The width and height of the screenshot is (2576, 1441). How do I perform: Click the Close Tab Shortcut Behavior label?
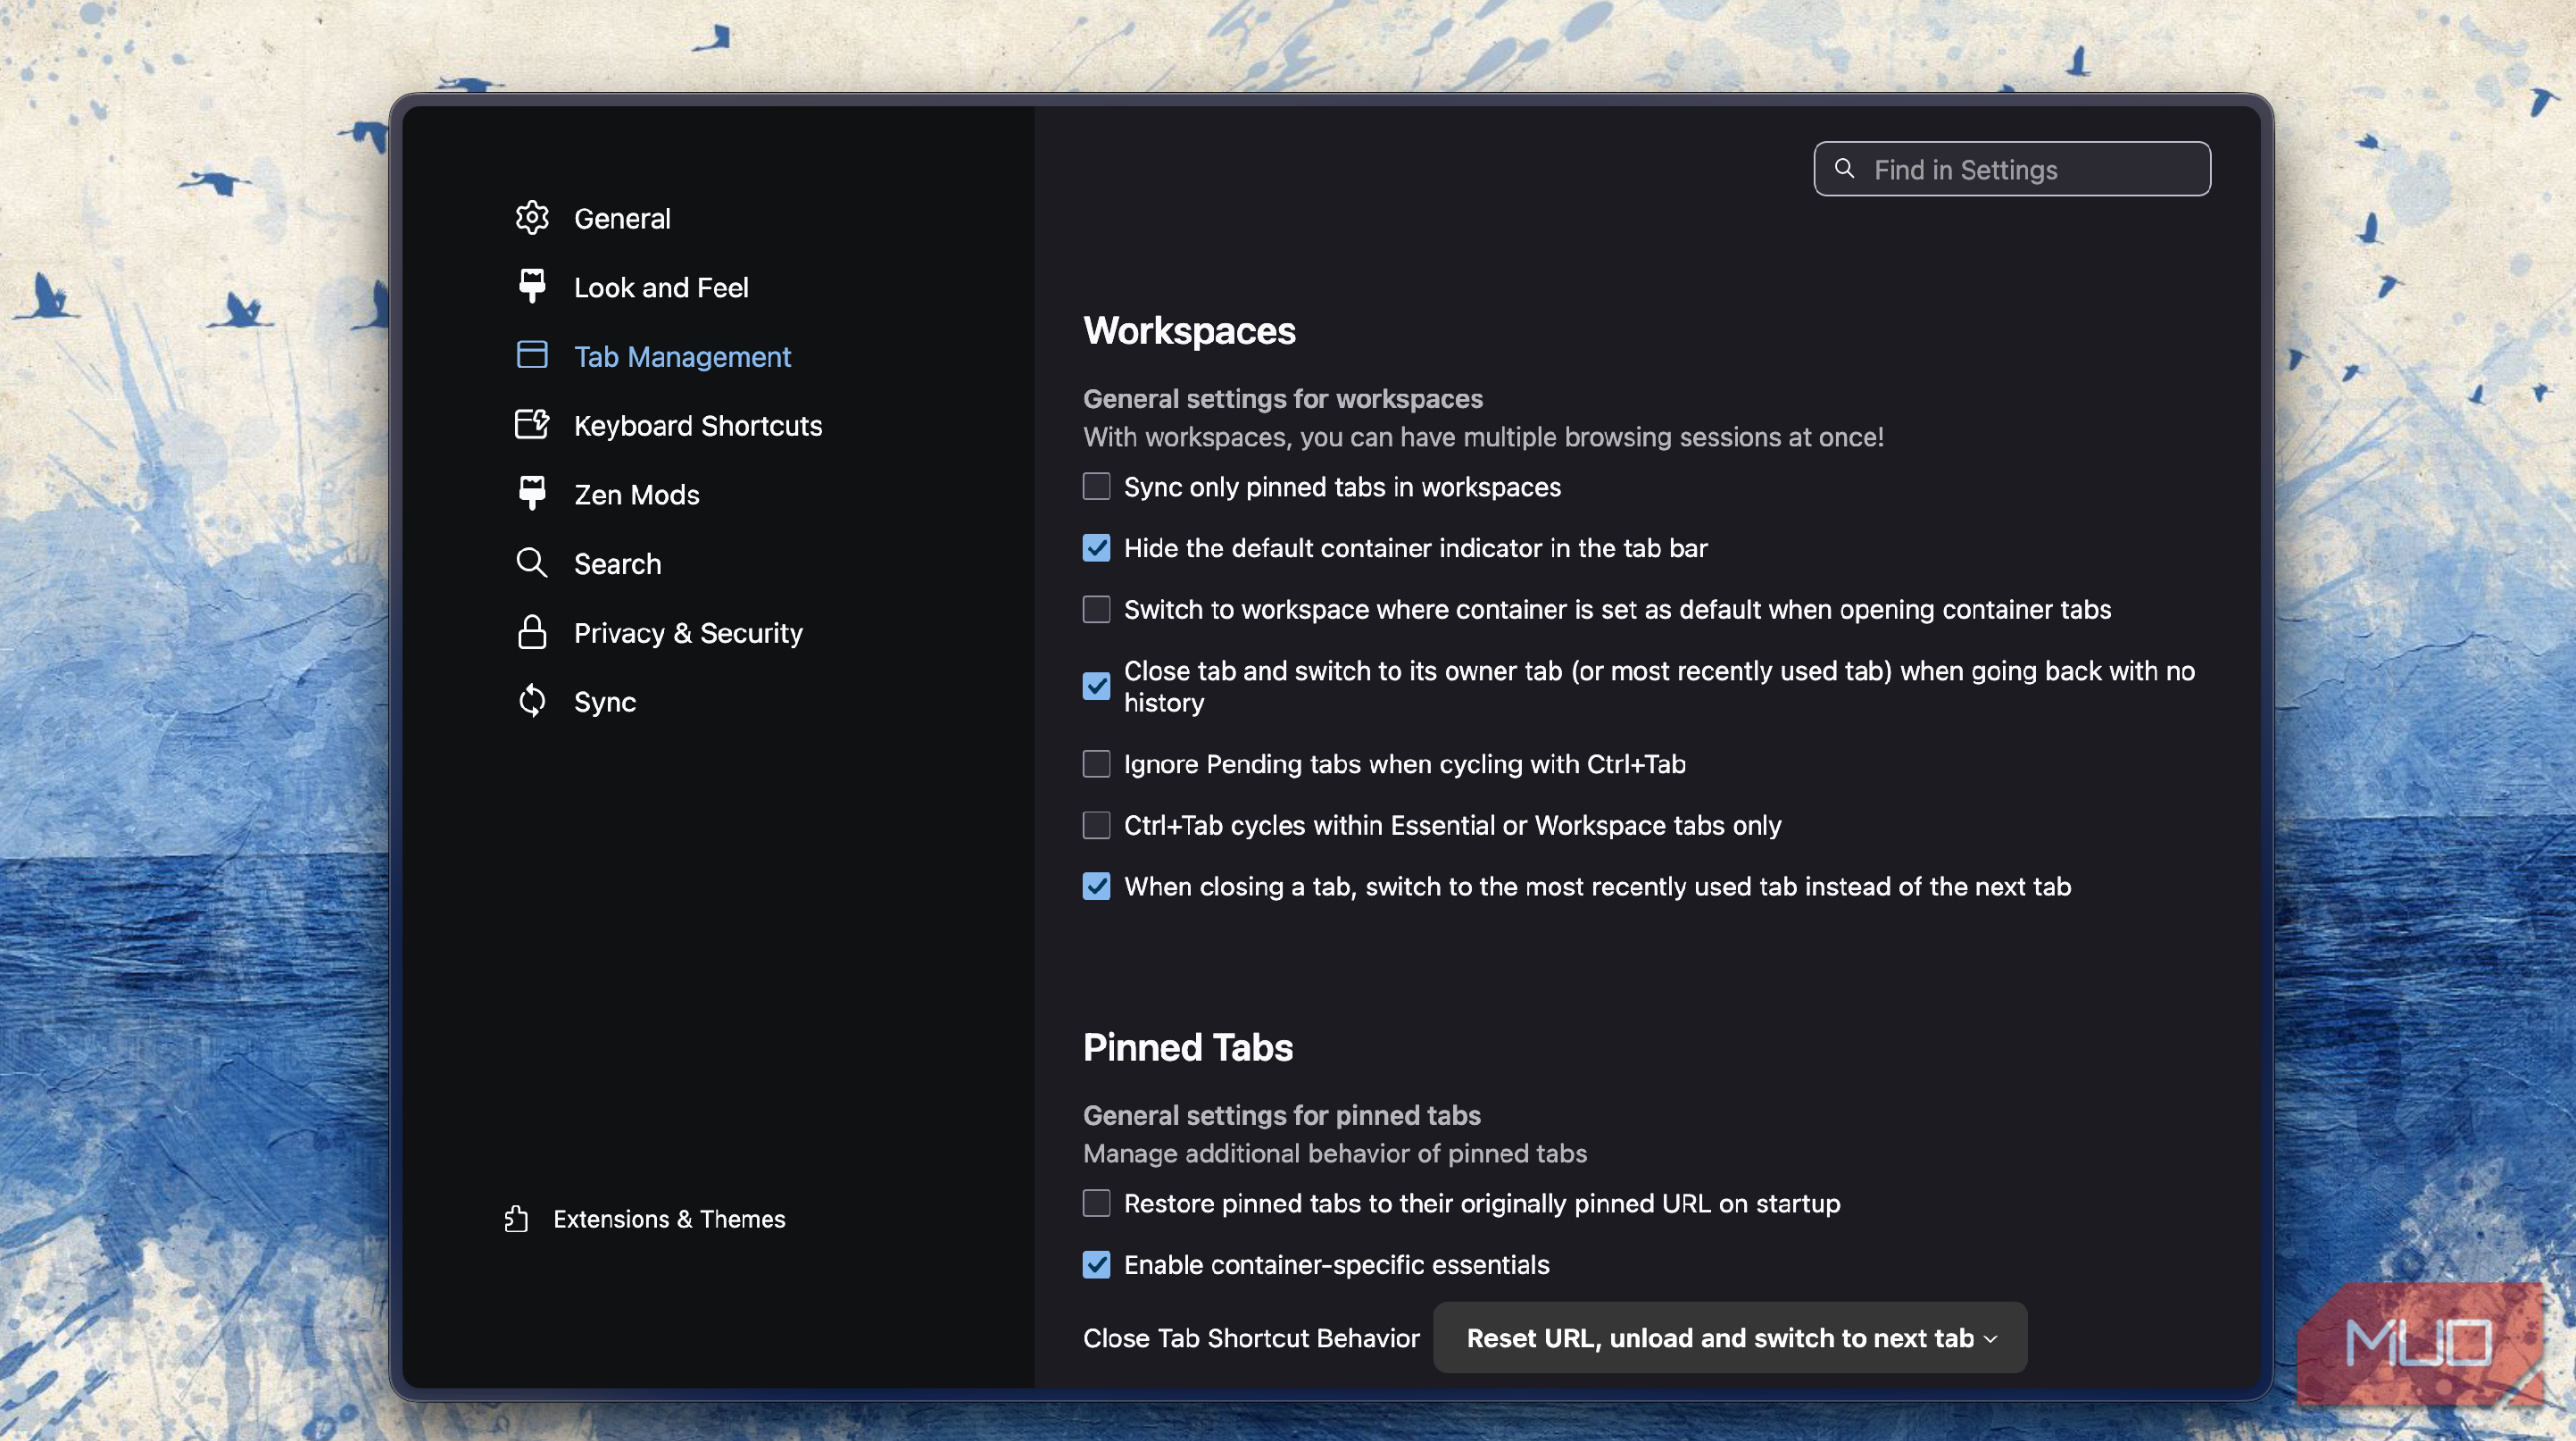(1251, 1338)
